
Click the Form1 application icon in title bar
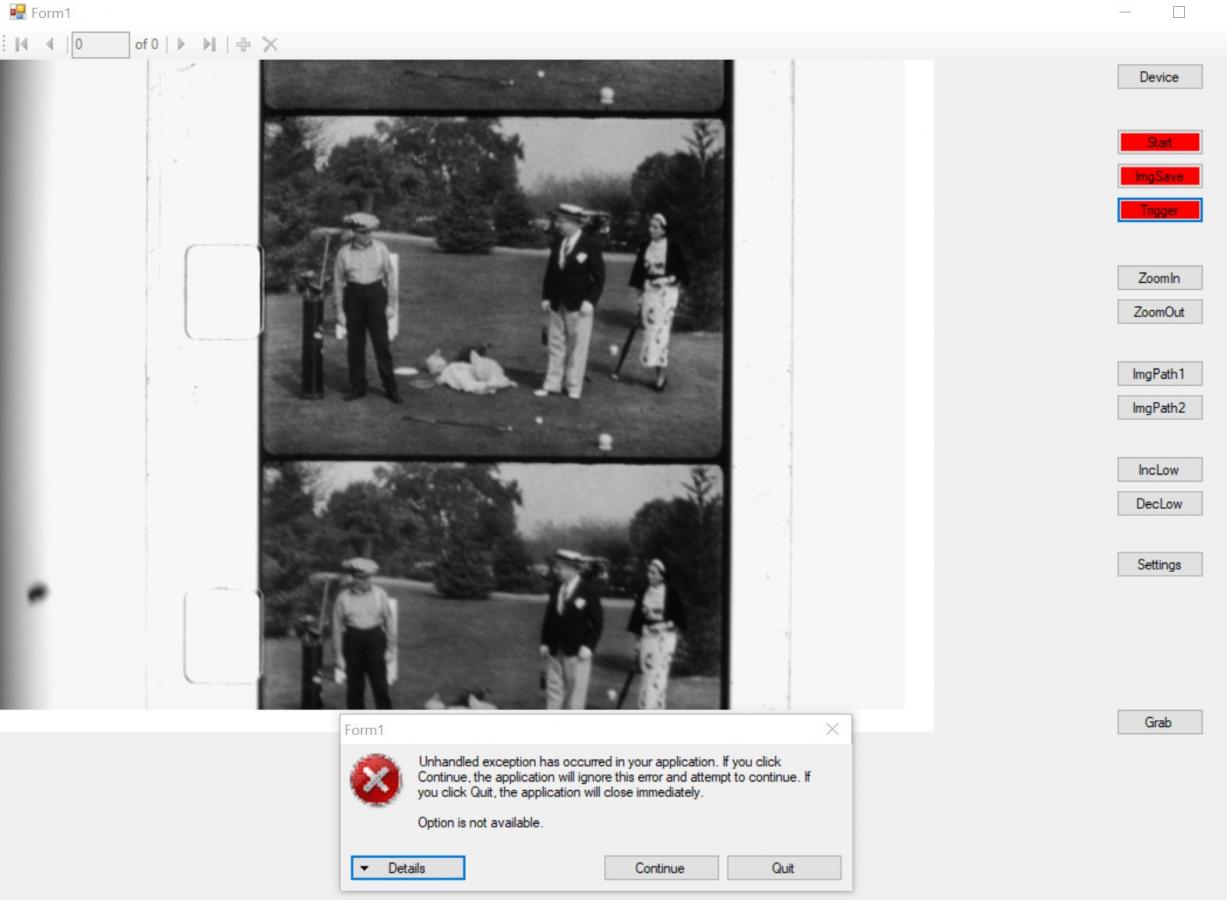[17, 12]
